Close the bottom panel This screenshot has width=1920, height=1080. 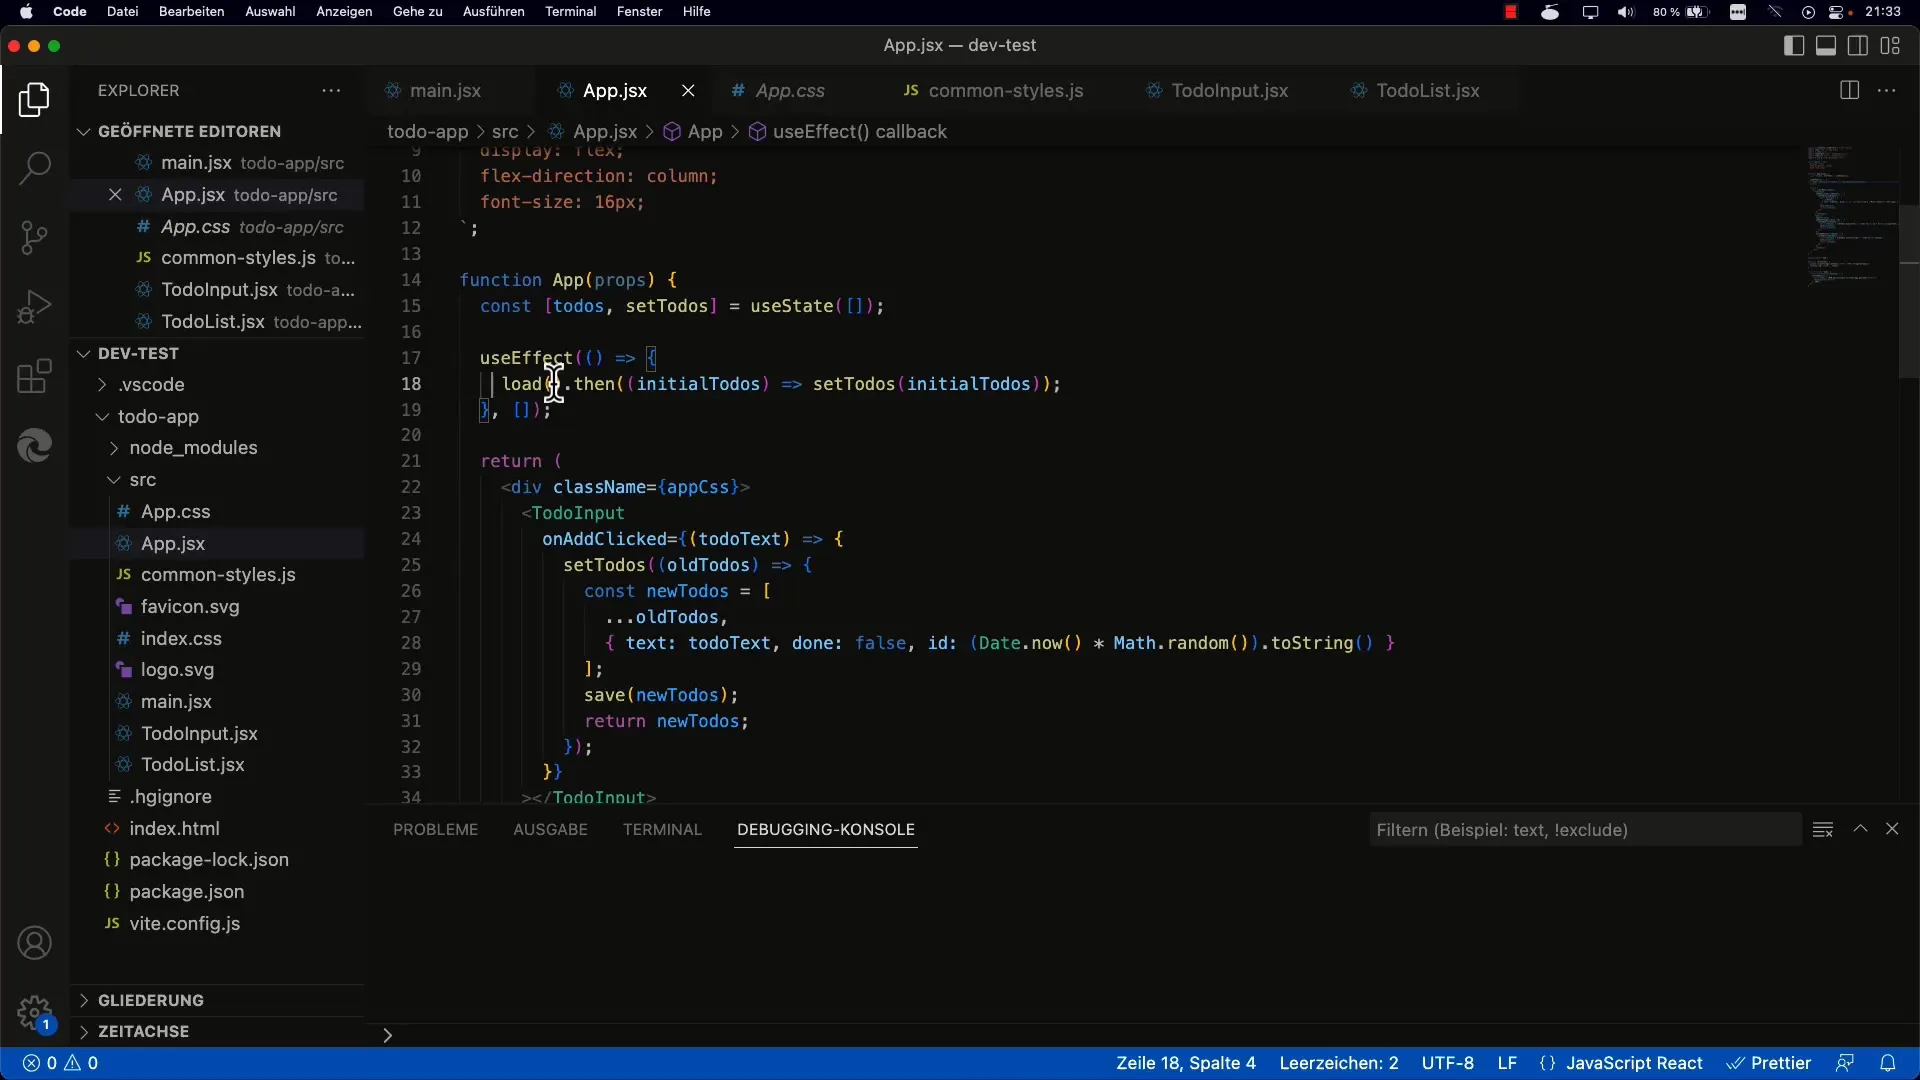(1891, 829)
